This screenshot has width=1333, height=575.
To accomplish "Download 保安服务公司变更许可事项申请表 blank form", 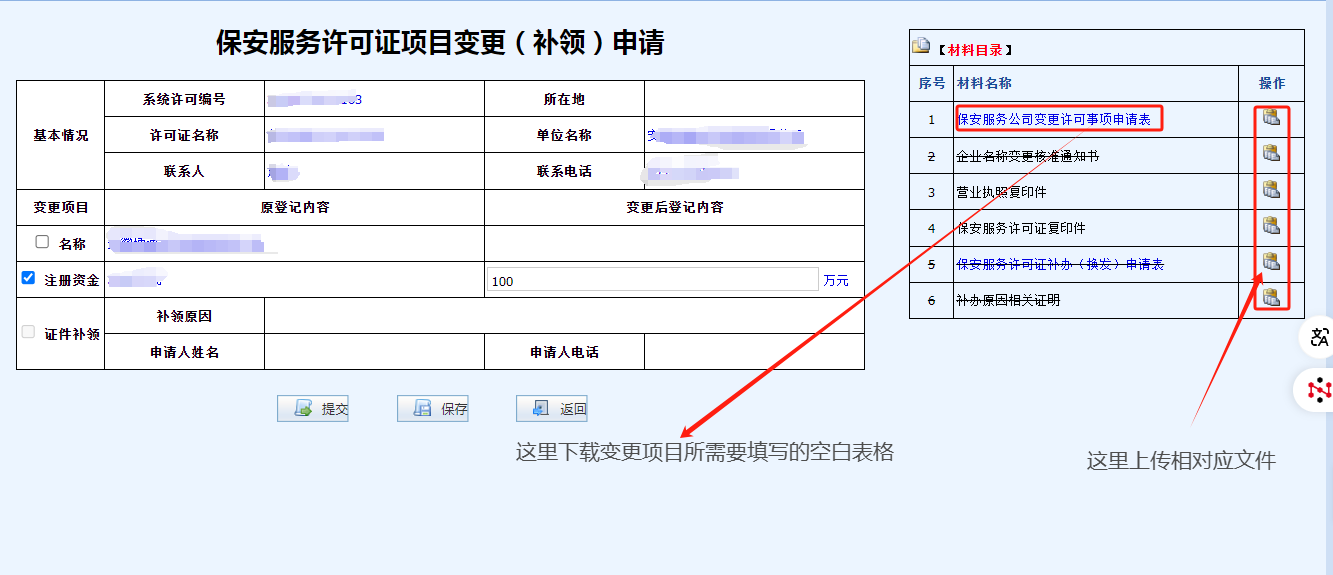I will pos(1053,120).
